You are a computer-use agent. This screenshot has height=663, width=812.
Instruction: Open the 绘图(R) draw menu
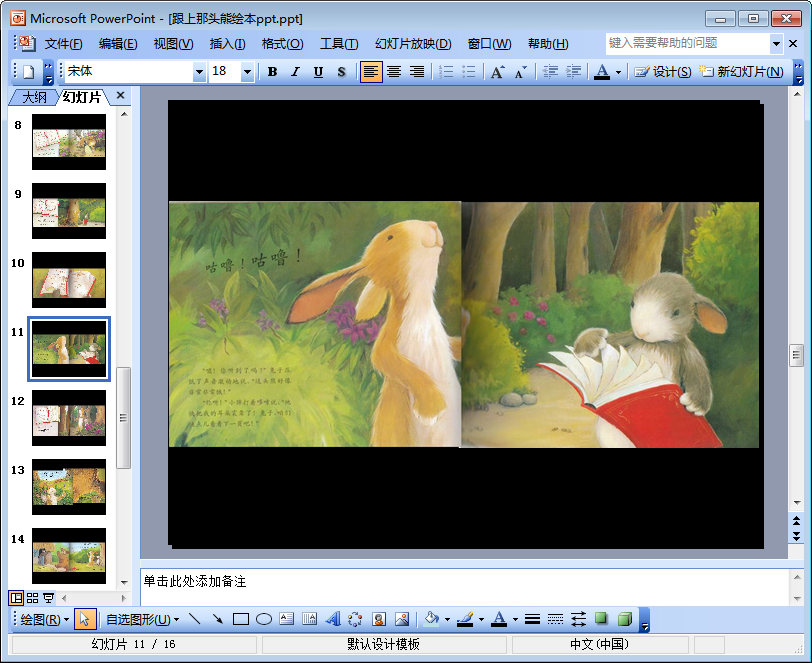[x=45, y=619]
